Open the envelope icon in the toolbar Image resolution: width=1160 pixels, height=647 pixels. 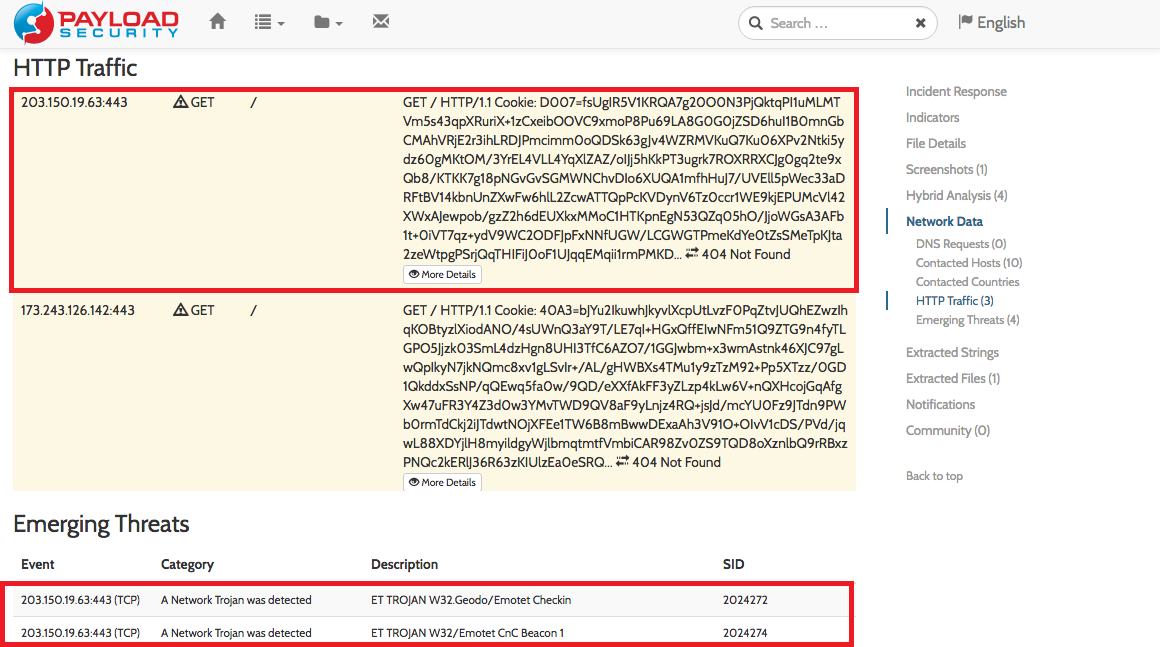point(381,20)
